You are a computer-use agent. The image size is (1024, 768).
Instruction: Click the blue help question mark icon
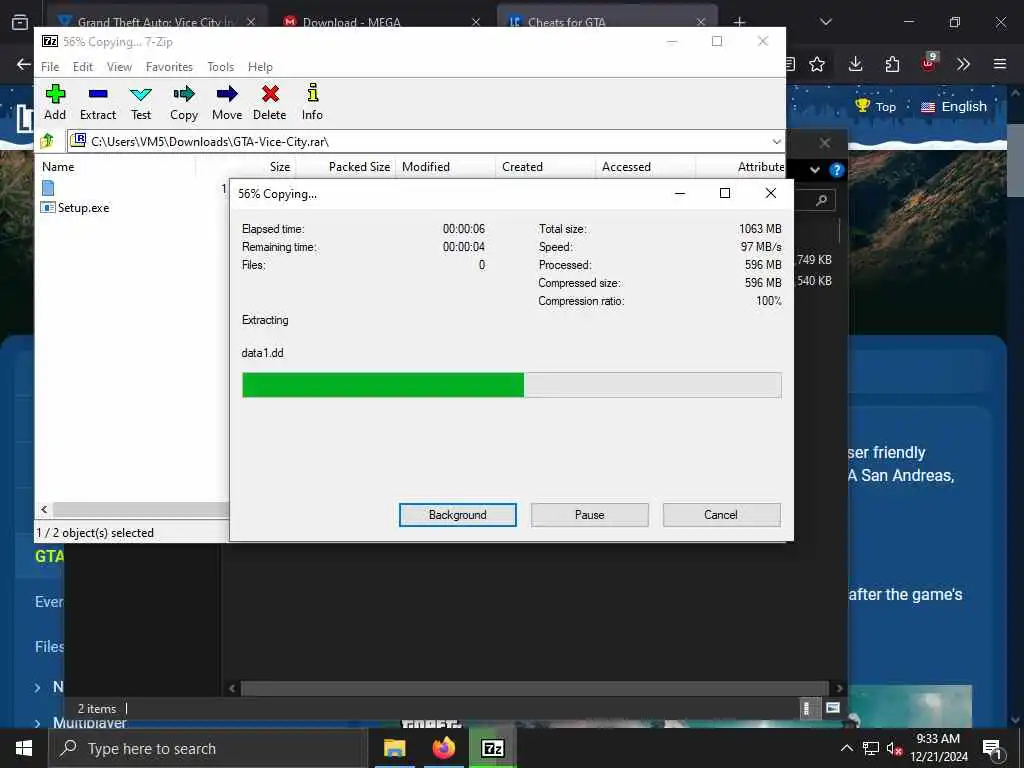(837, 170)
